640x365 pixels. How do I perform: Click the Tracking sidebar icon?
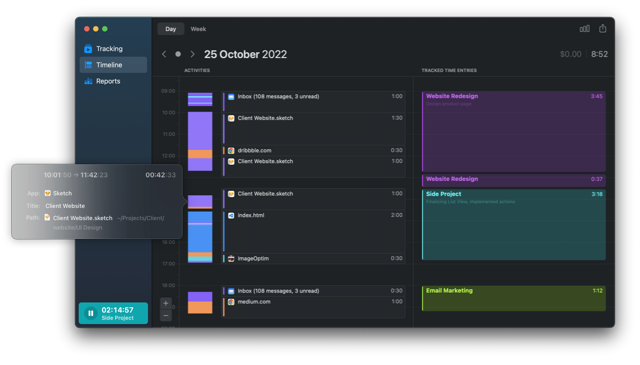coord(88,49)
